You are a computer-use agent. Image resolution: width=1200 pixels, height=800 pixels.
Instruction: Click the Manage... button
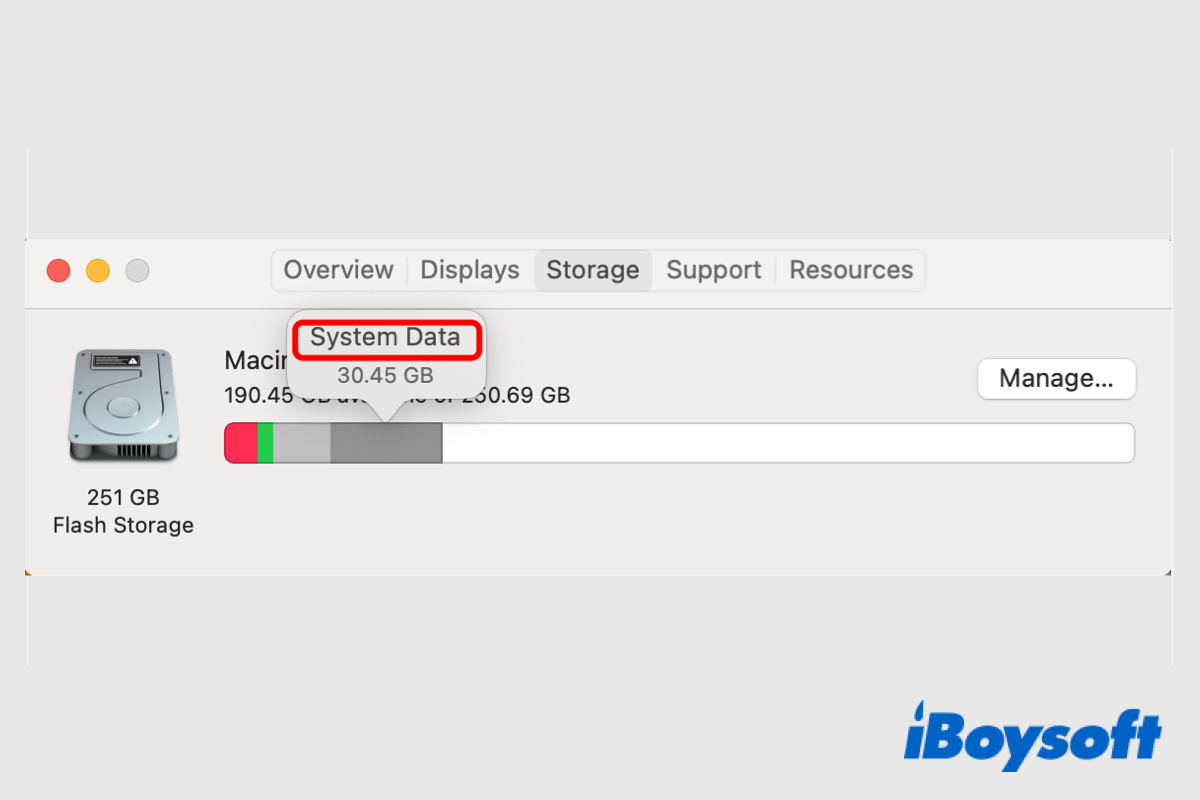point(1056,379)
